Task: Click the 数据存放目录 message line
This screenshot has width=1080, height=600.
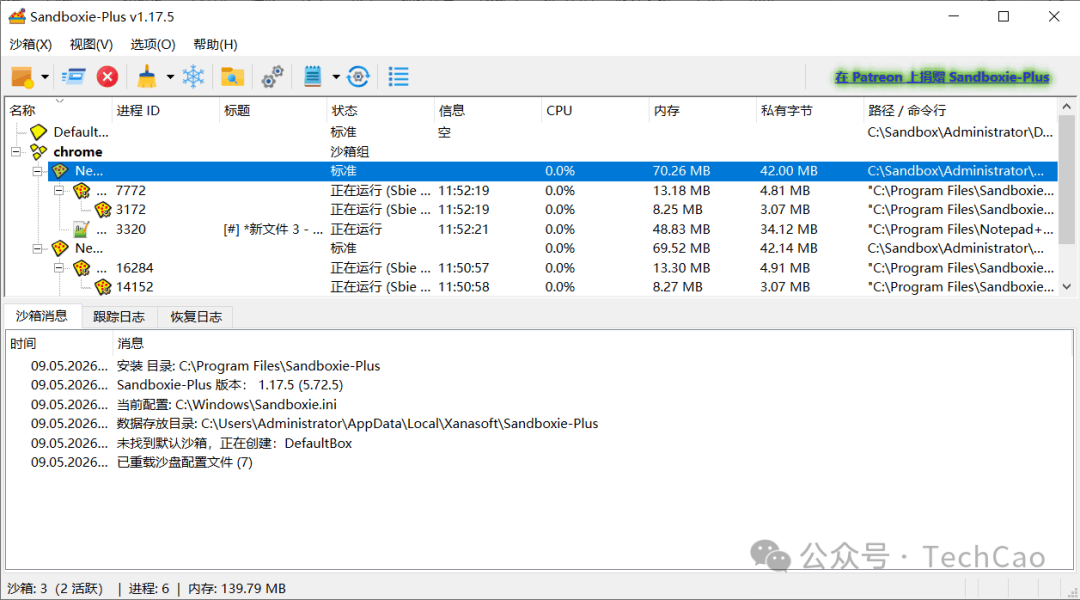Action: [357, 424]
